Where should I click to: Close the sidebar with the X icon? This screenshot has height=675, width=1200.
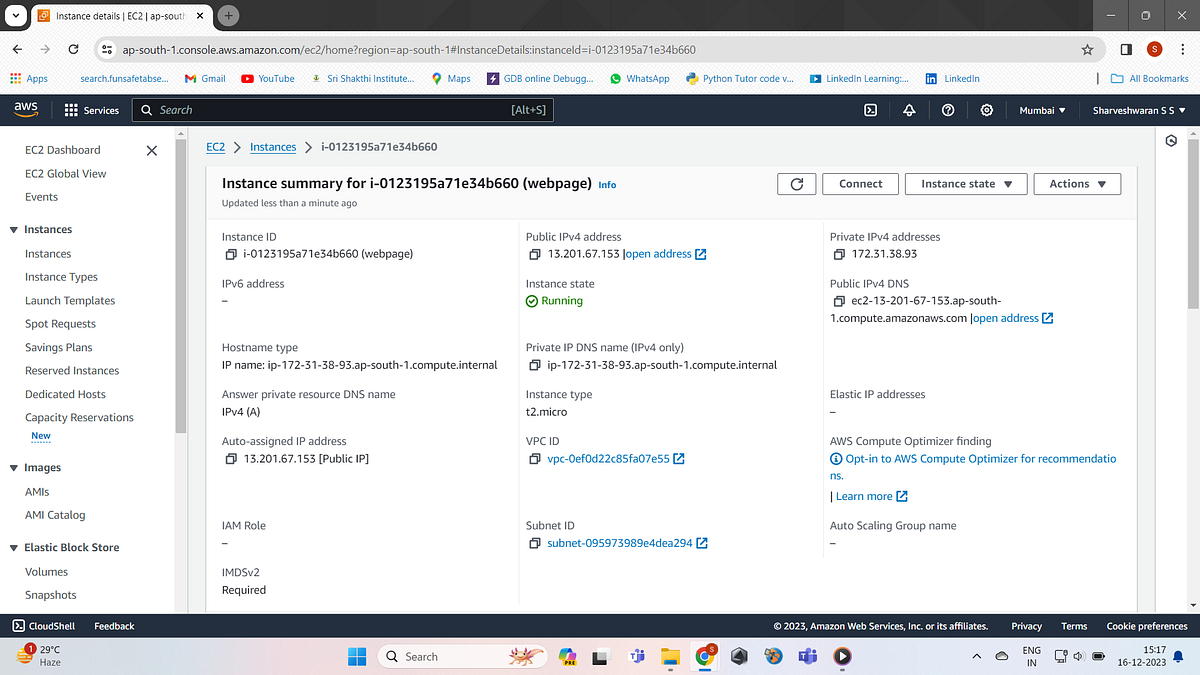pos(151,150)
